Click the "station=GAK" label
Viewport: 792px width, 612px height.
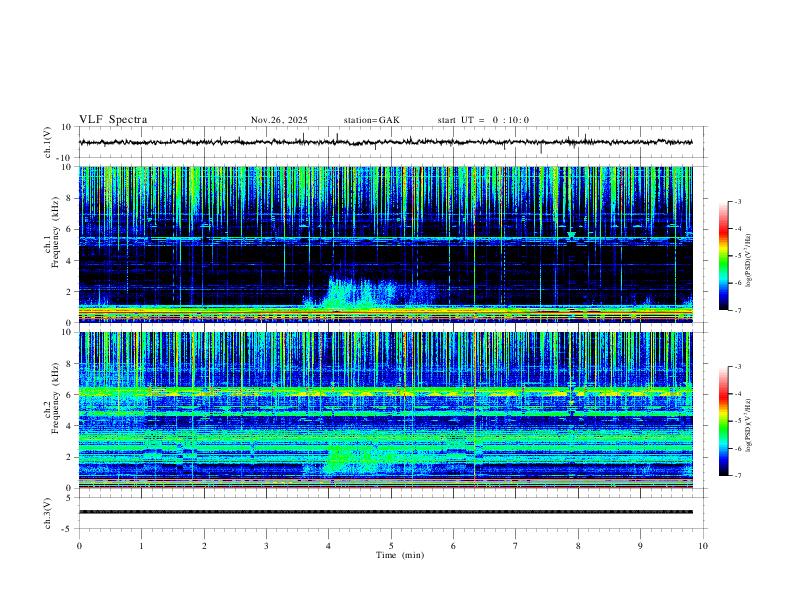(x=371, y=120)
